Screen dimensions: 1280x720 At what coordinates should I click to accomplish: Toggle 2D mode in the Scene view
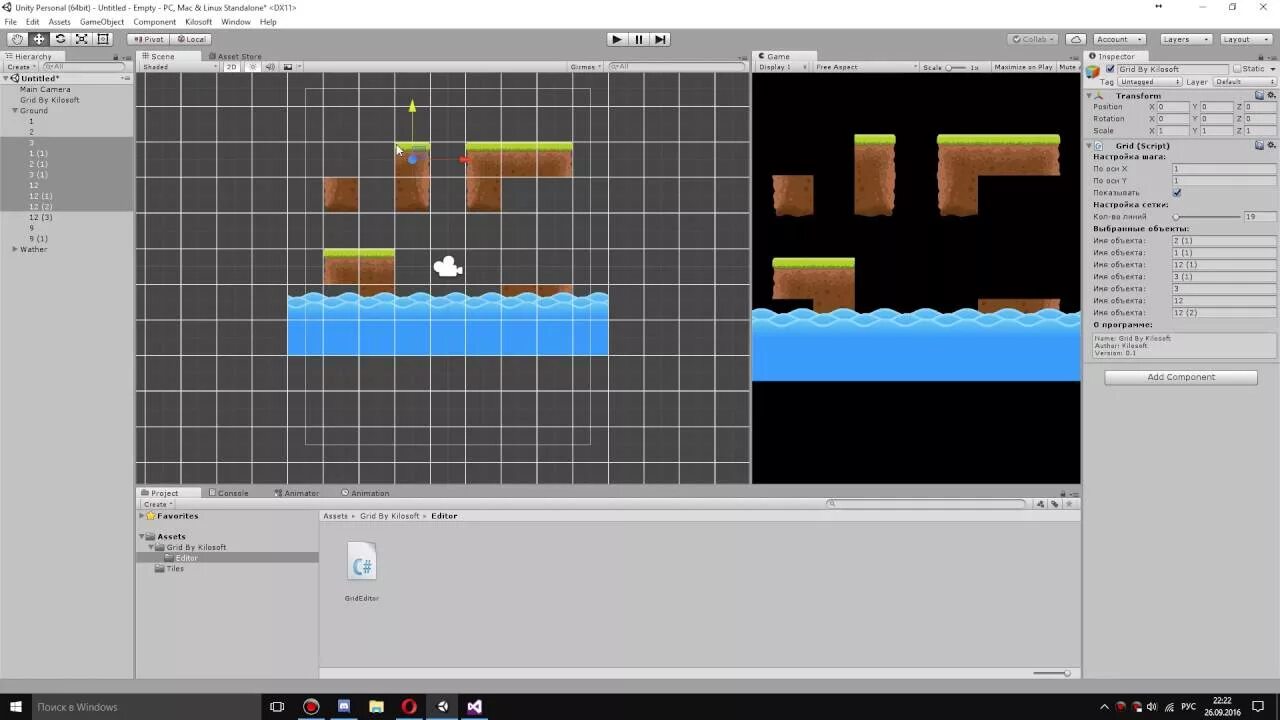pos(231,67)
